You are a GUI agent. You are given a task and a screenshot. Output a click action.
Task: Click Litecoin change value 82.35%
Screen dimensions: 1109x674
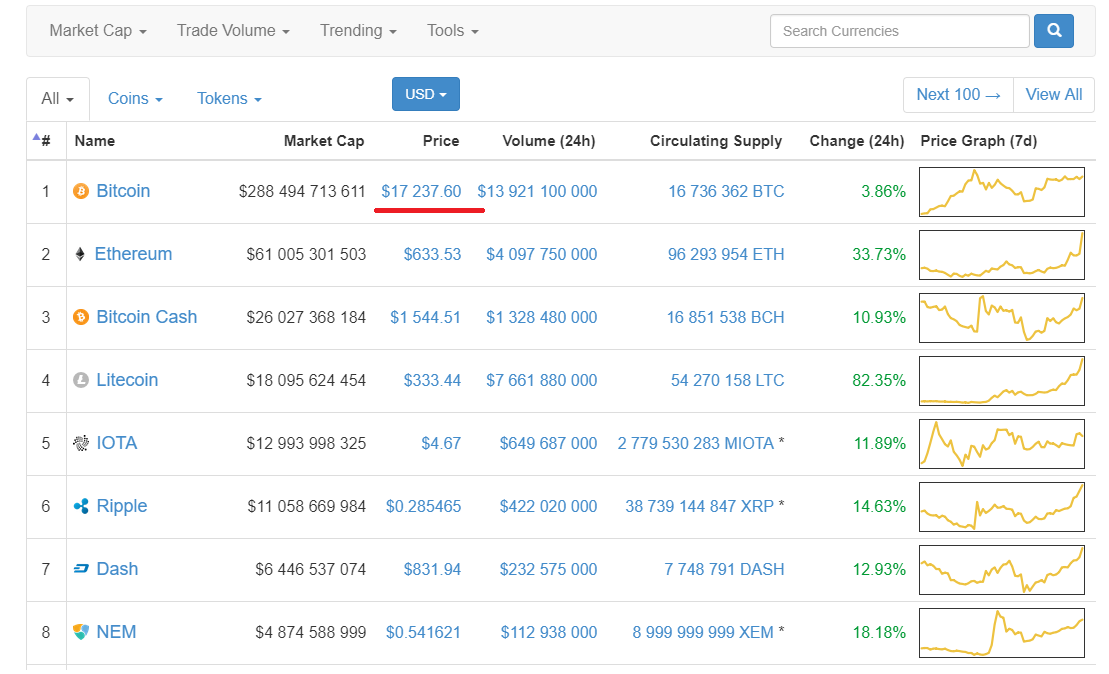coord(878,380)
